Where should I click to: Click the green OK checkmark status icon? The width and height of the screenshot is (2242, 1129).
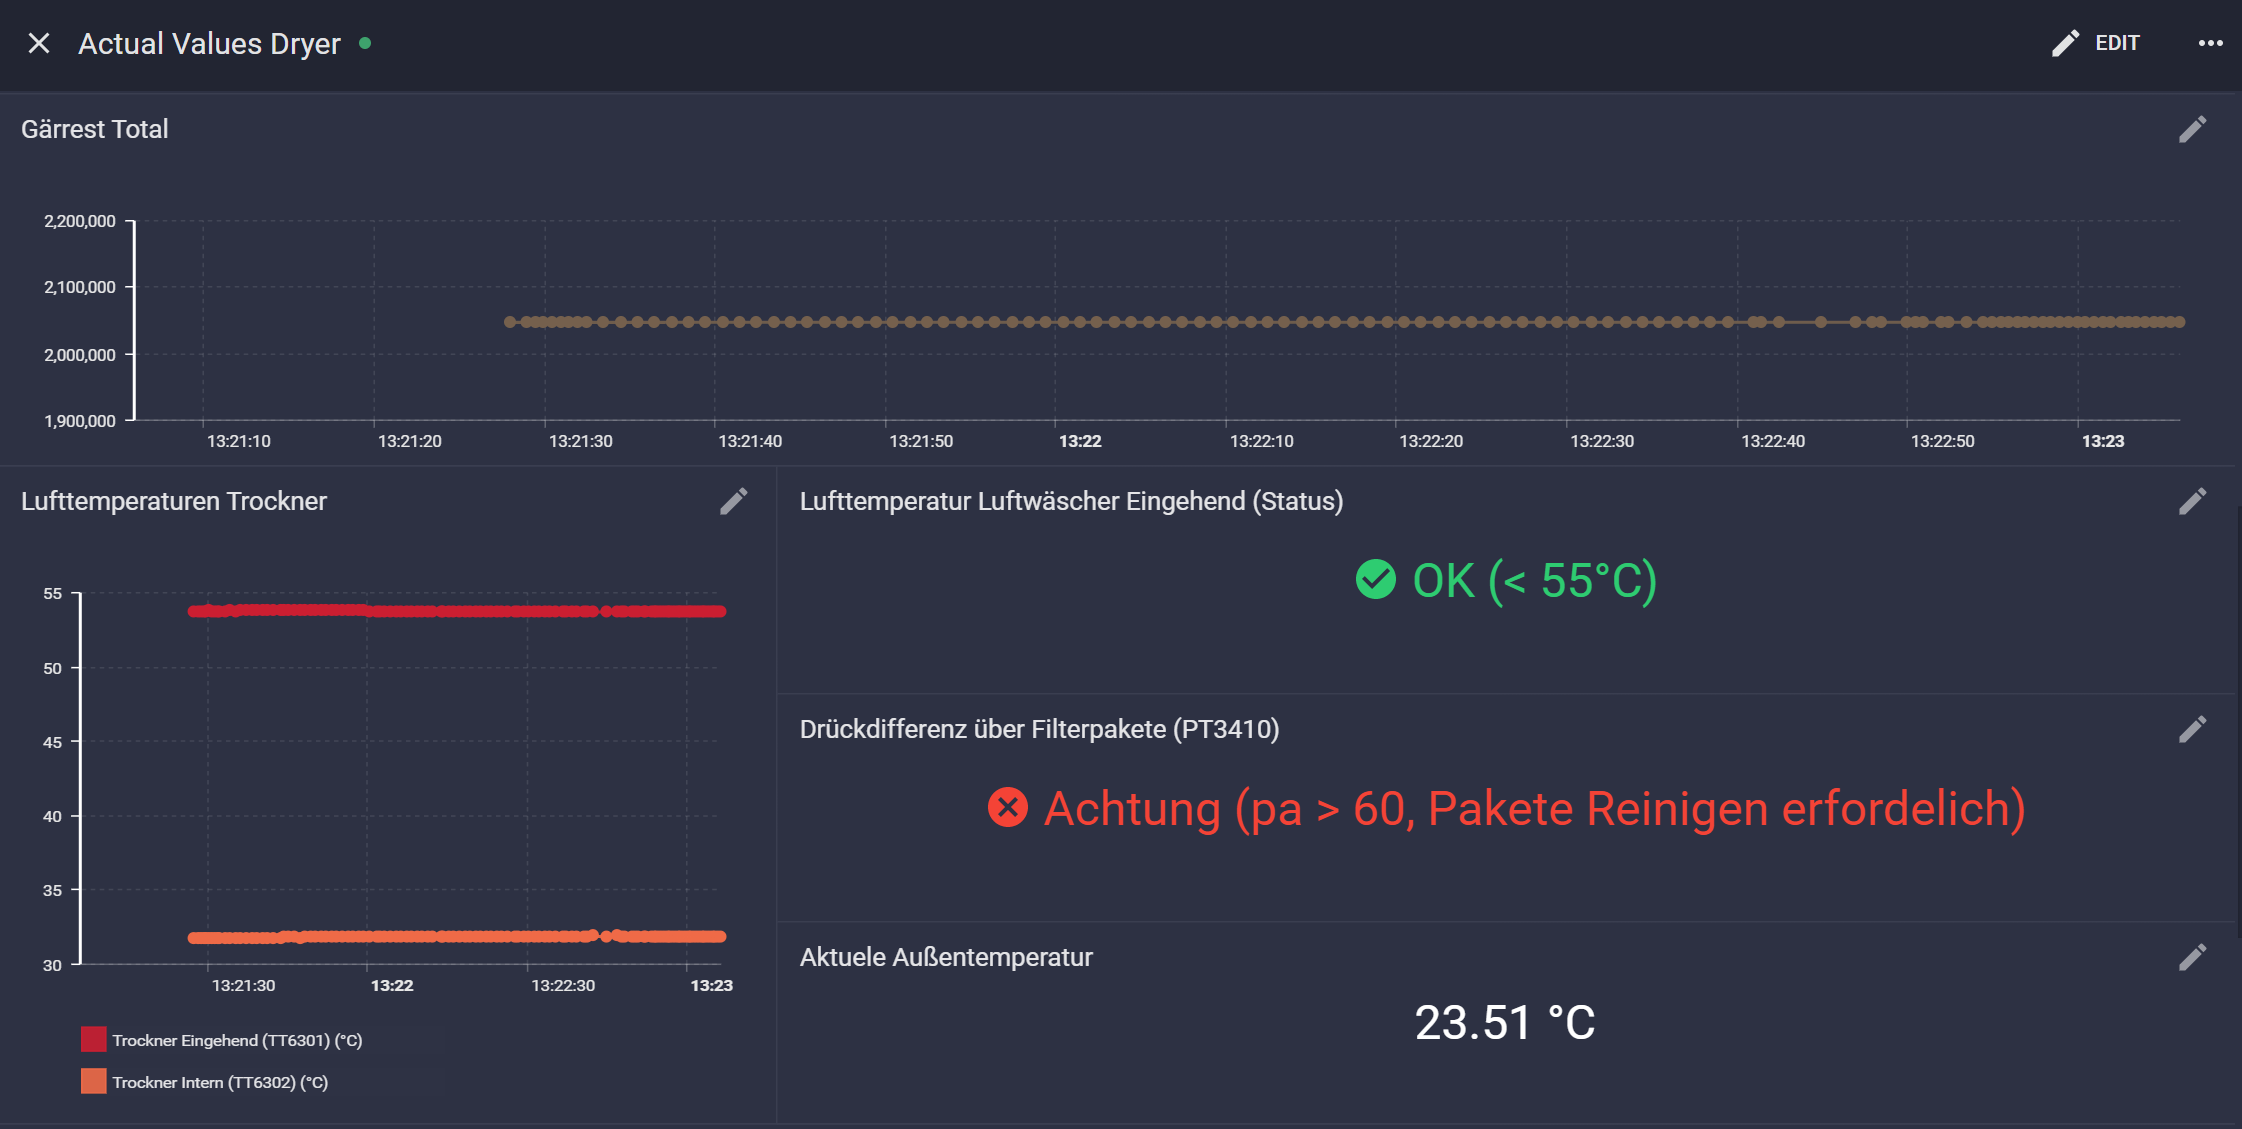click(1375, 580)
